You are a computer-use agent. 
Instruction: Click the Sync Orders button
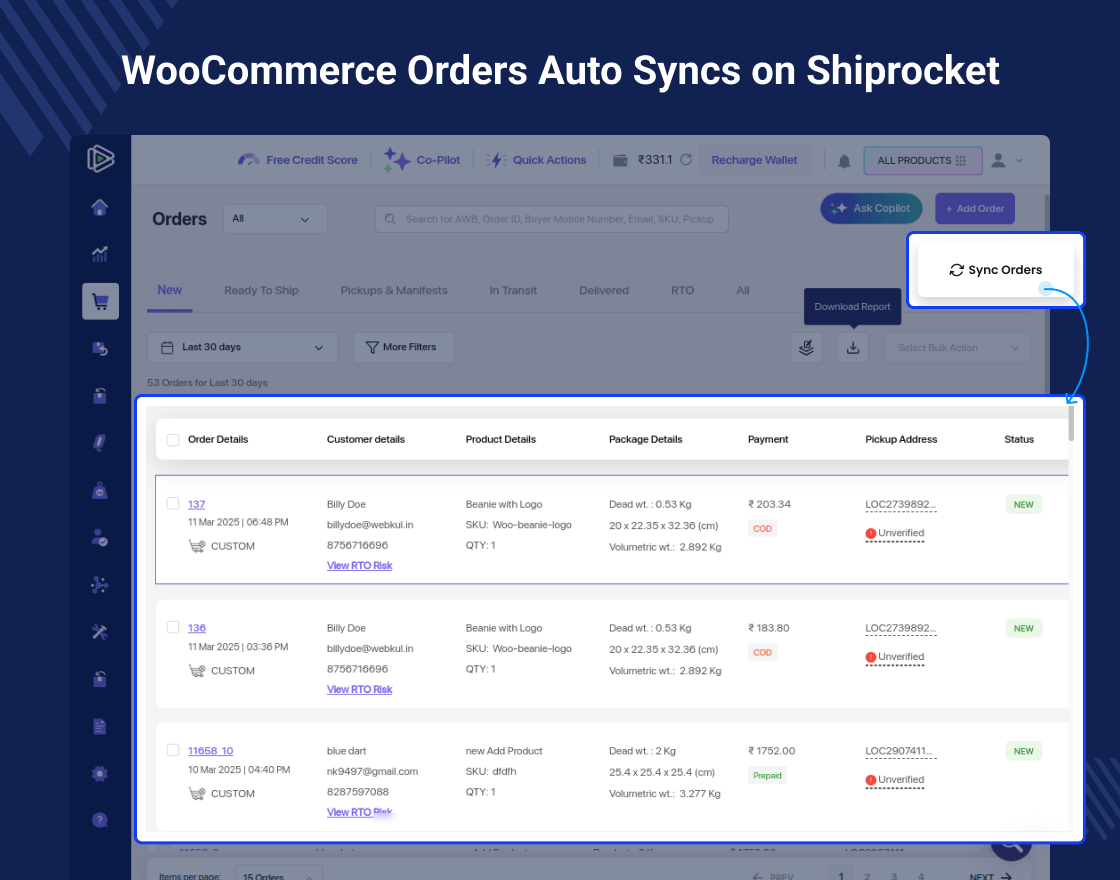[x=995, y=269]
